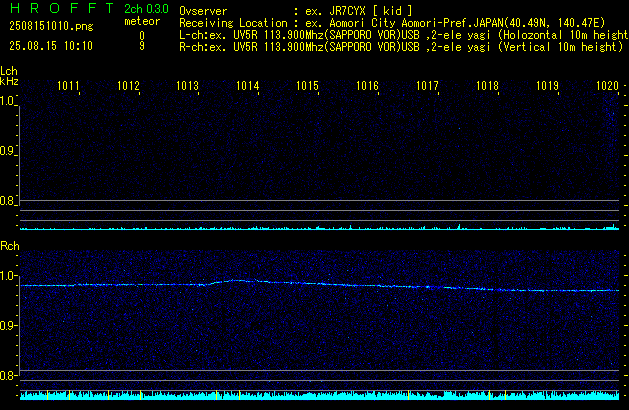Click the timestamp 25.08.15 10:10
Image resolution: width=629 pixels, height=410 pixels.
click(x=51, y=46)
